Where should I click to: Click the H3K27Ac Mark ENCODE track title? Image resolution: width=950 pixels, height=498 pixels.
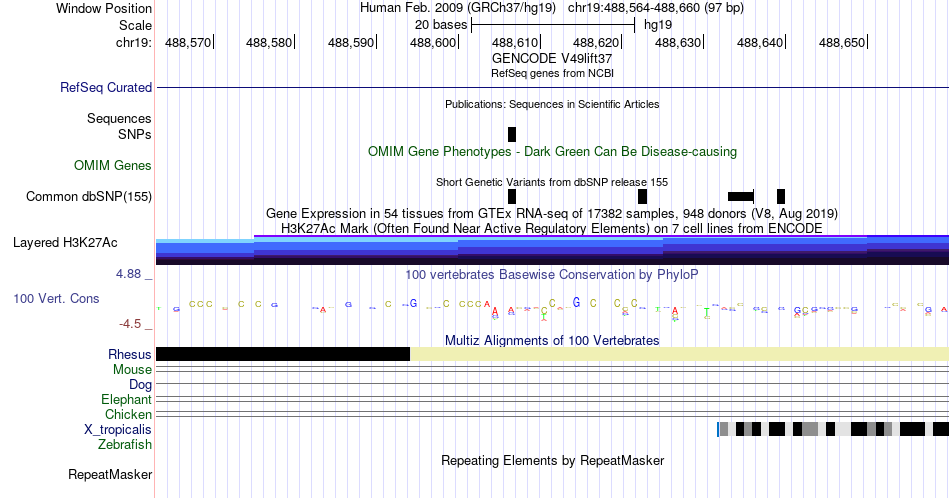[552, 228]
